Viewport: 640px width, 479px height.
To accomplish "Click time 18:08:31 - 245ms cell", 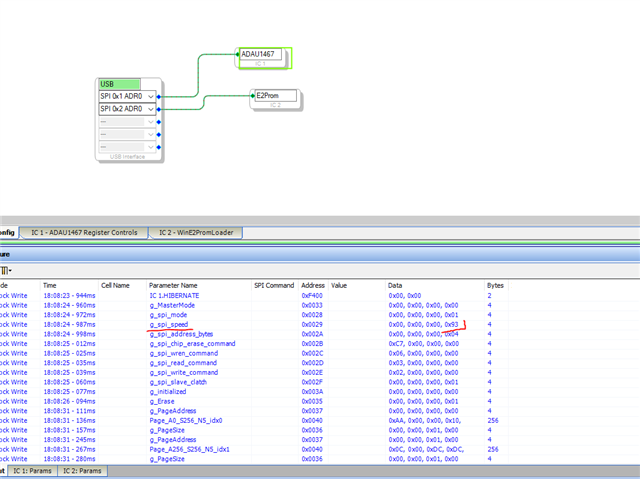I will pos(69,439).
